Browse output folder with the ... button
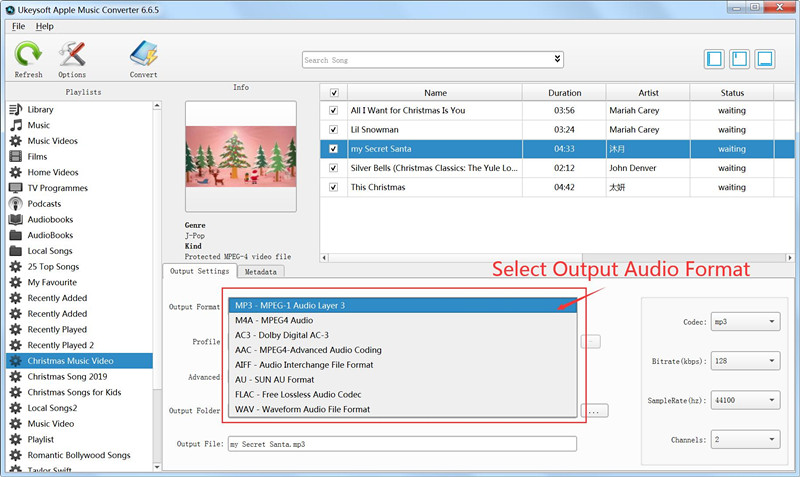This screenshot has height=477, width=800. [x=594, y=411]
